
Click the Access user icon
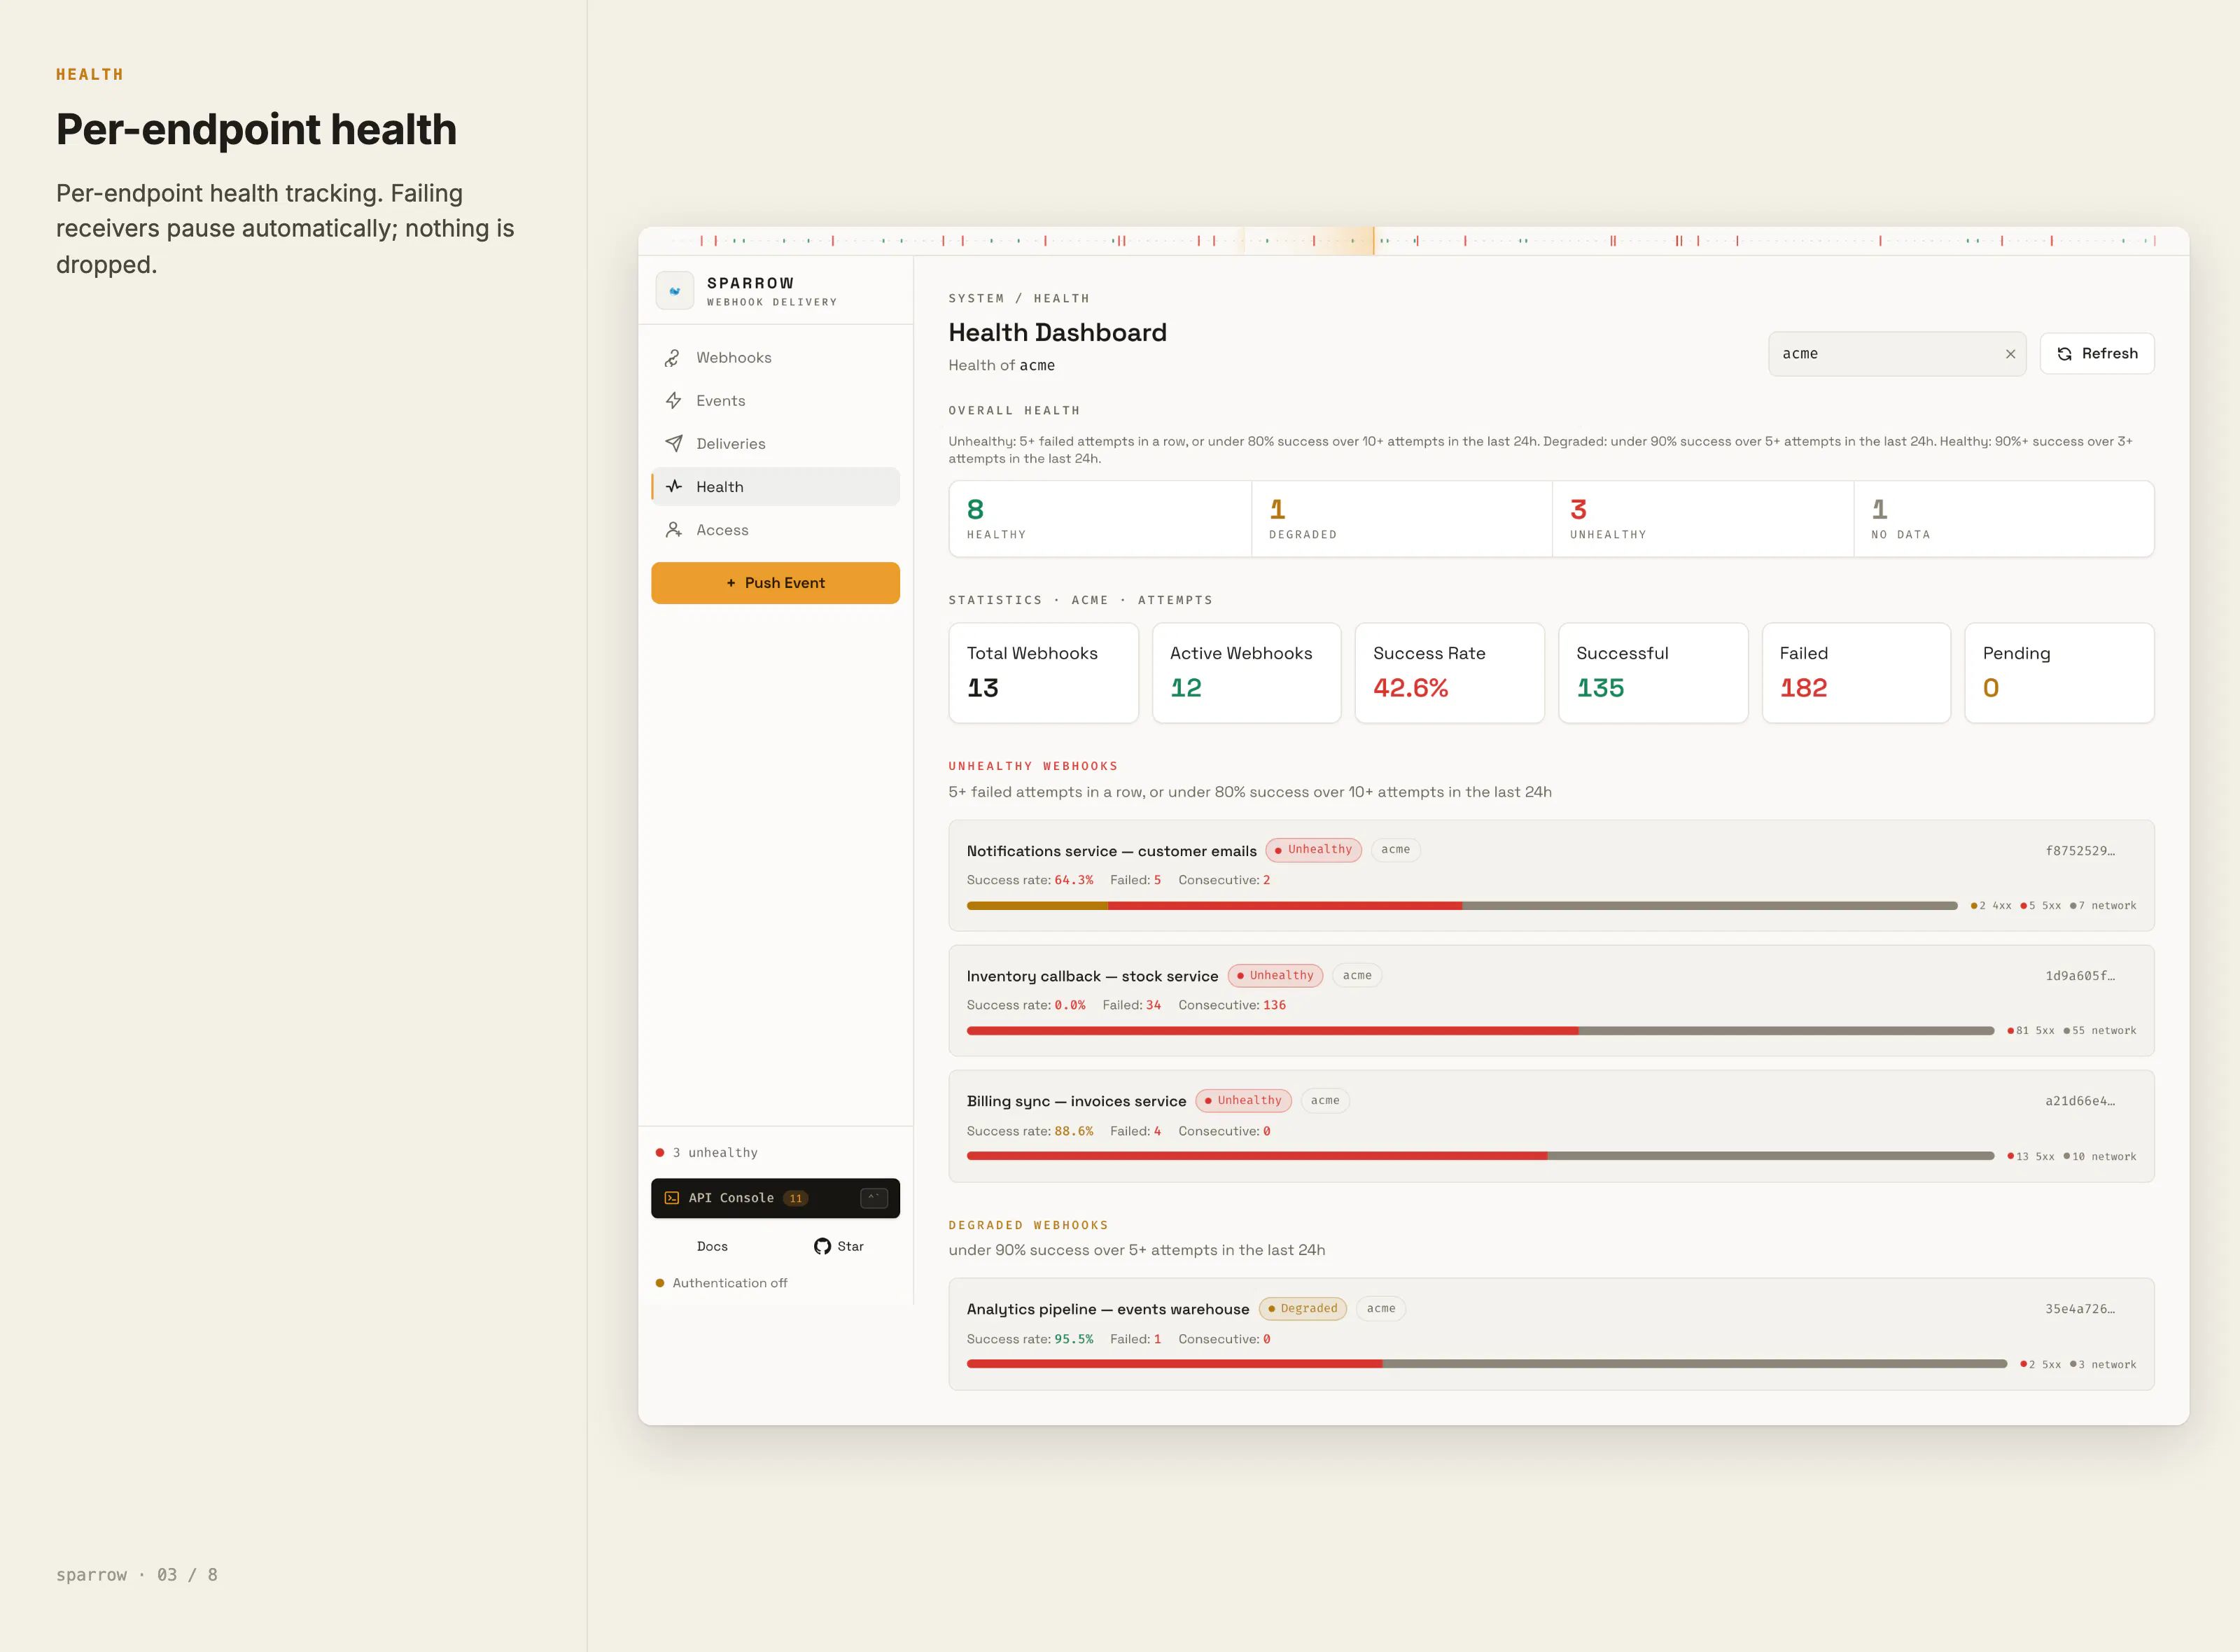pyautogui.click(x=673, y=530)
